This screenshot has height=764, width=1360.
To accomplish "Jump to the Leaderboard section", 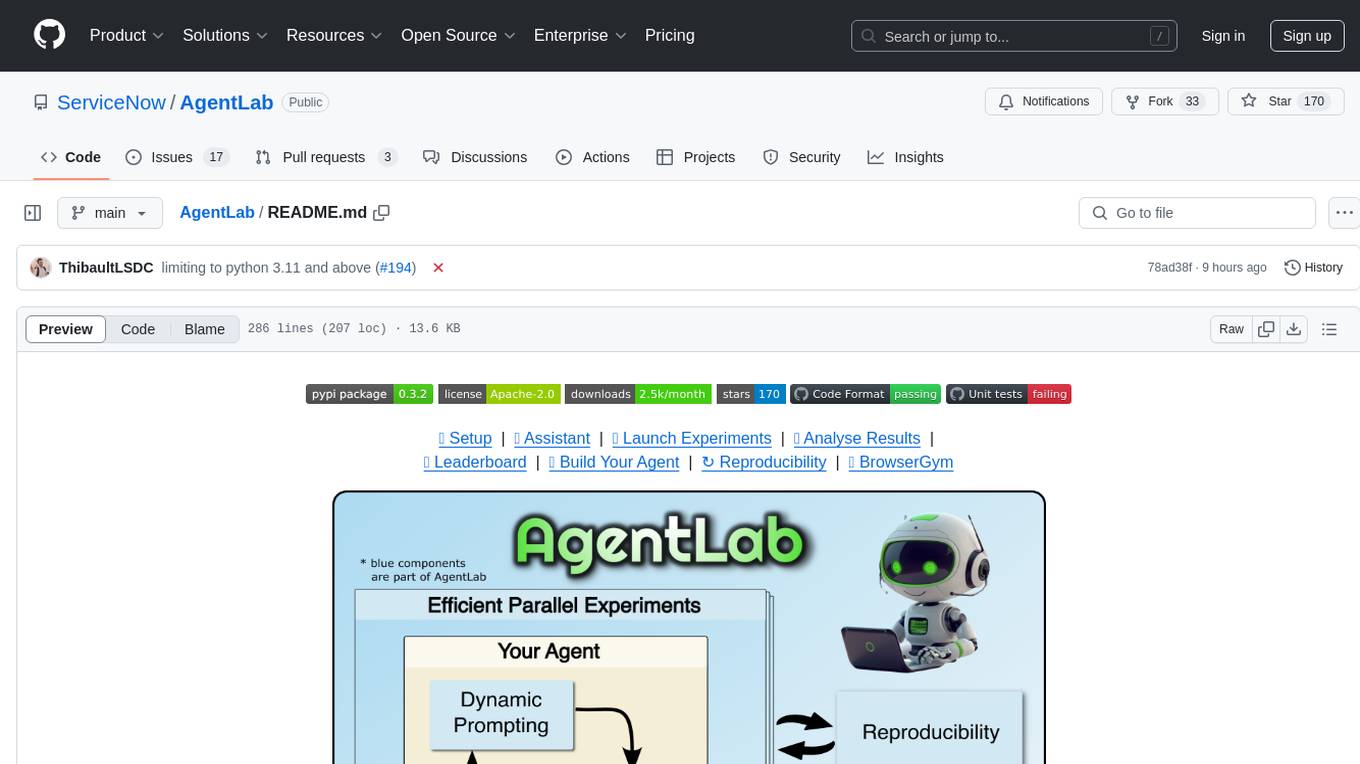I will 475,462.
